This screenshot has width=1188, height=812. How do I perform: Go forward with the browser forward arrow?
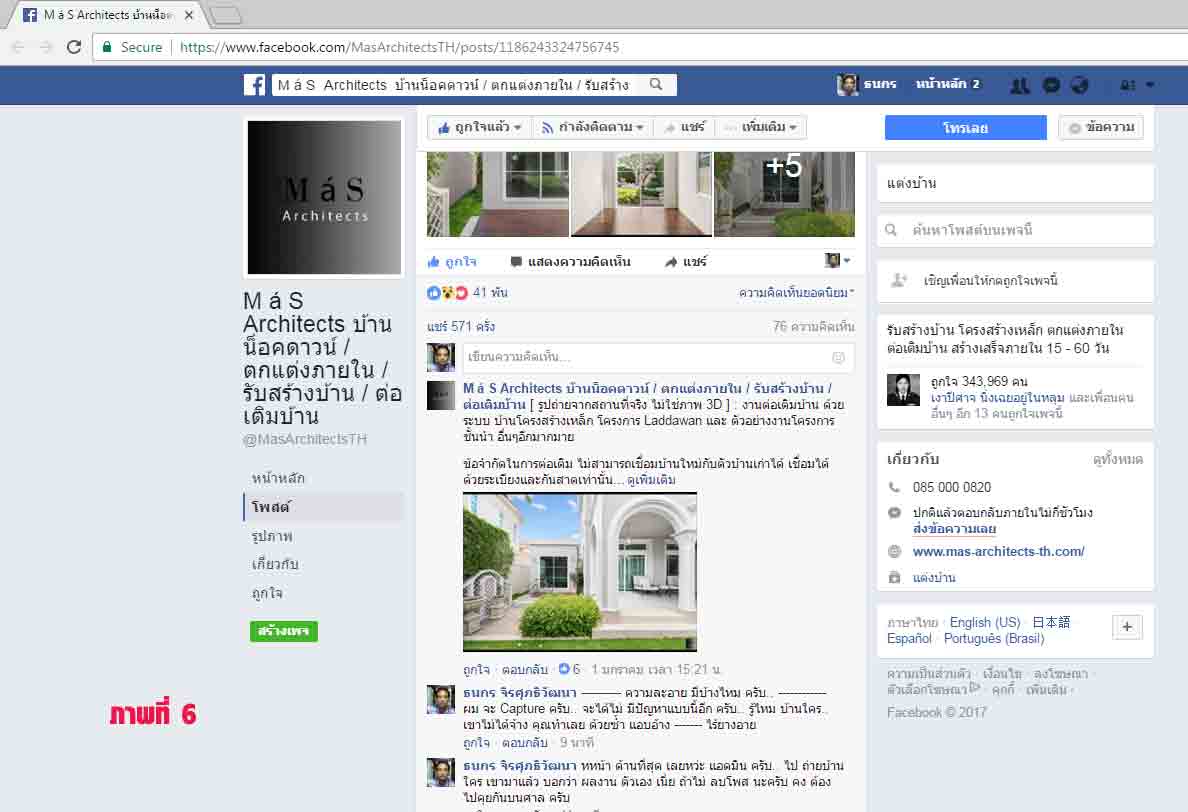[x=45, y=47]
